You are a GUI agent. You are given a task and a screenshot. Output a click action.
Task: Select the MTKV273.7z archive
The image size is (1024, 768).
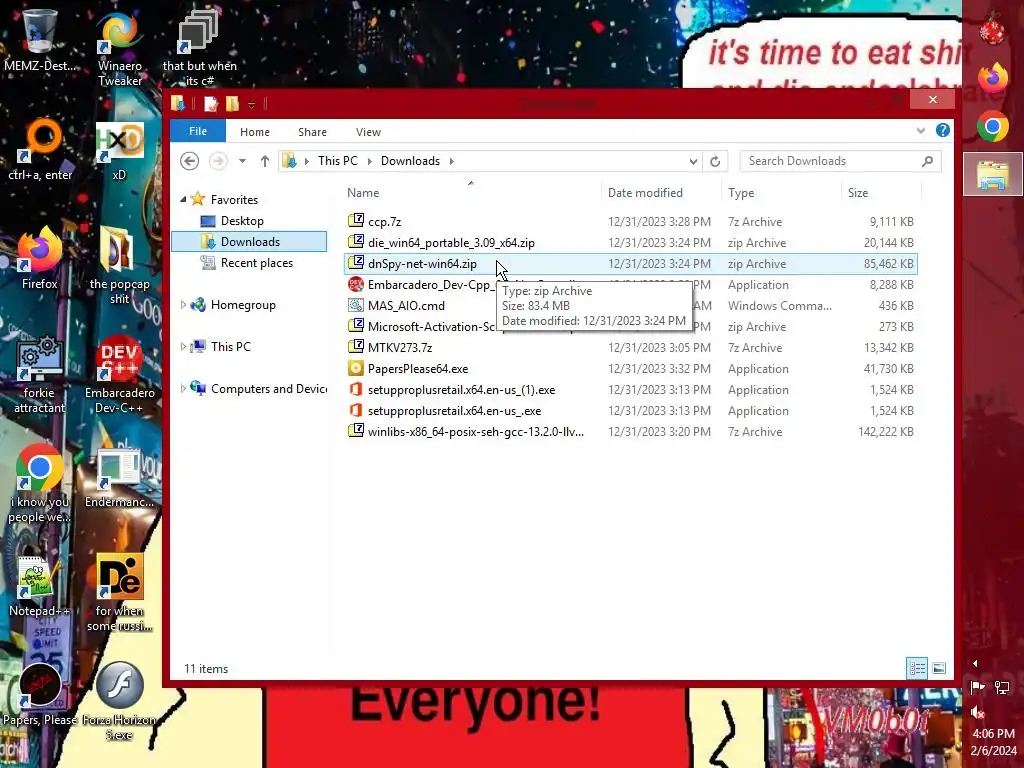pyautogui.click(x=631, y=347)
